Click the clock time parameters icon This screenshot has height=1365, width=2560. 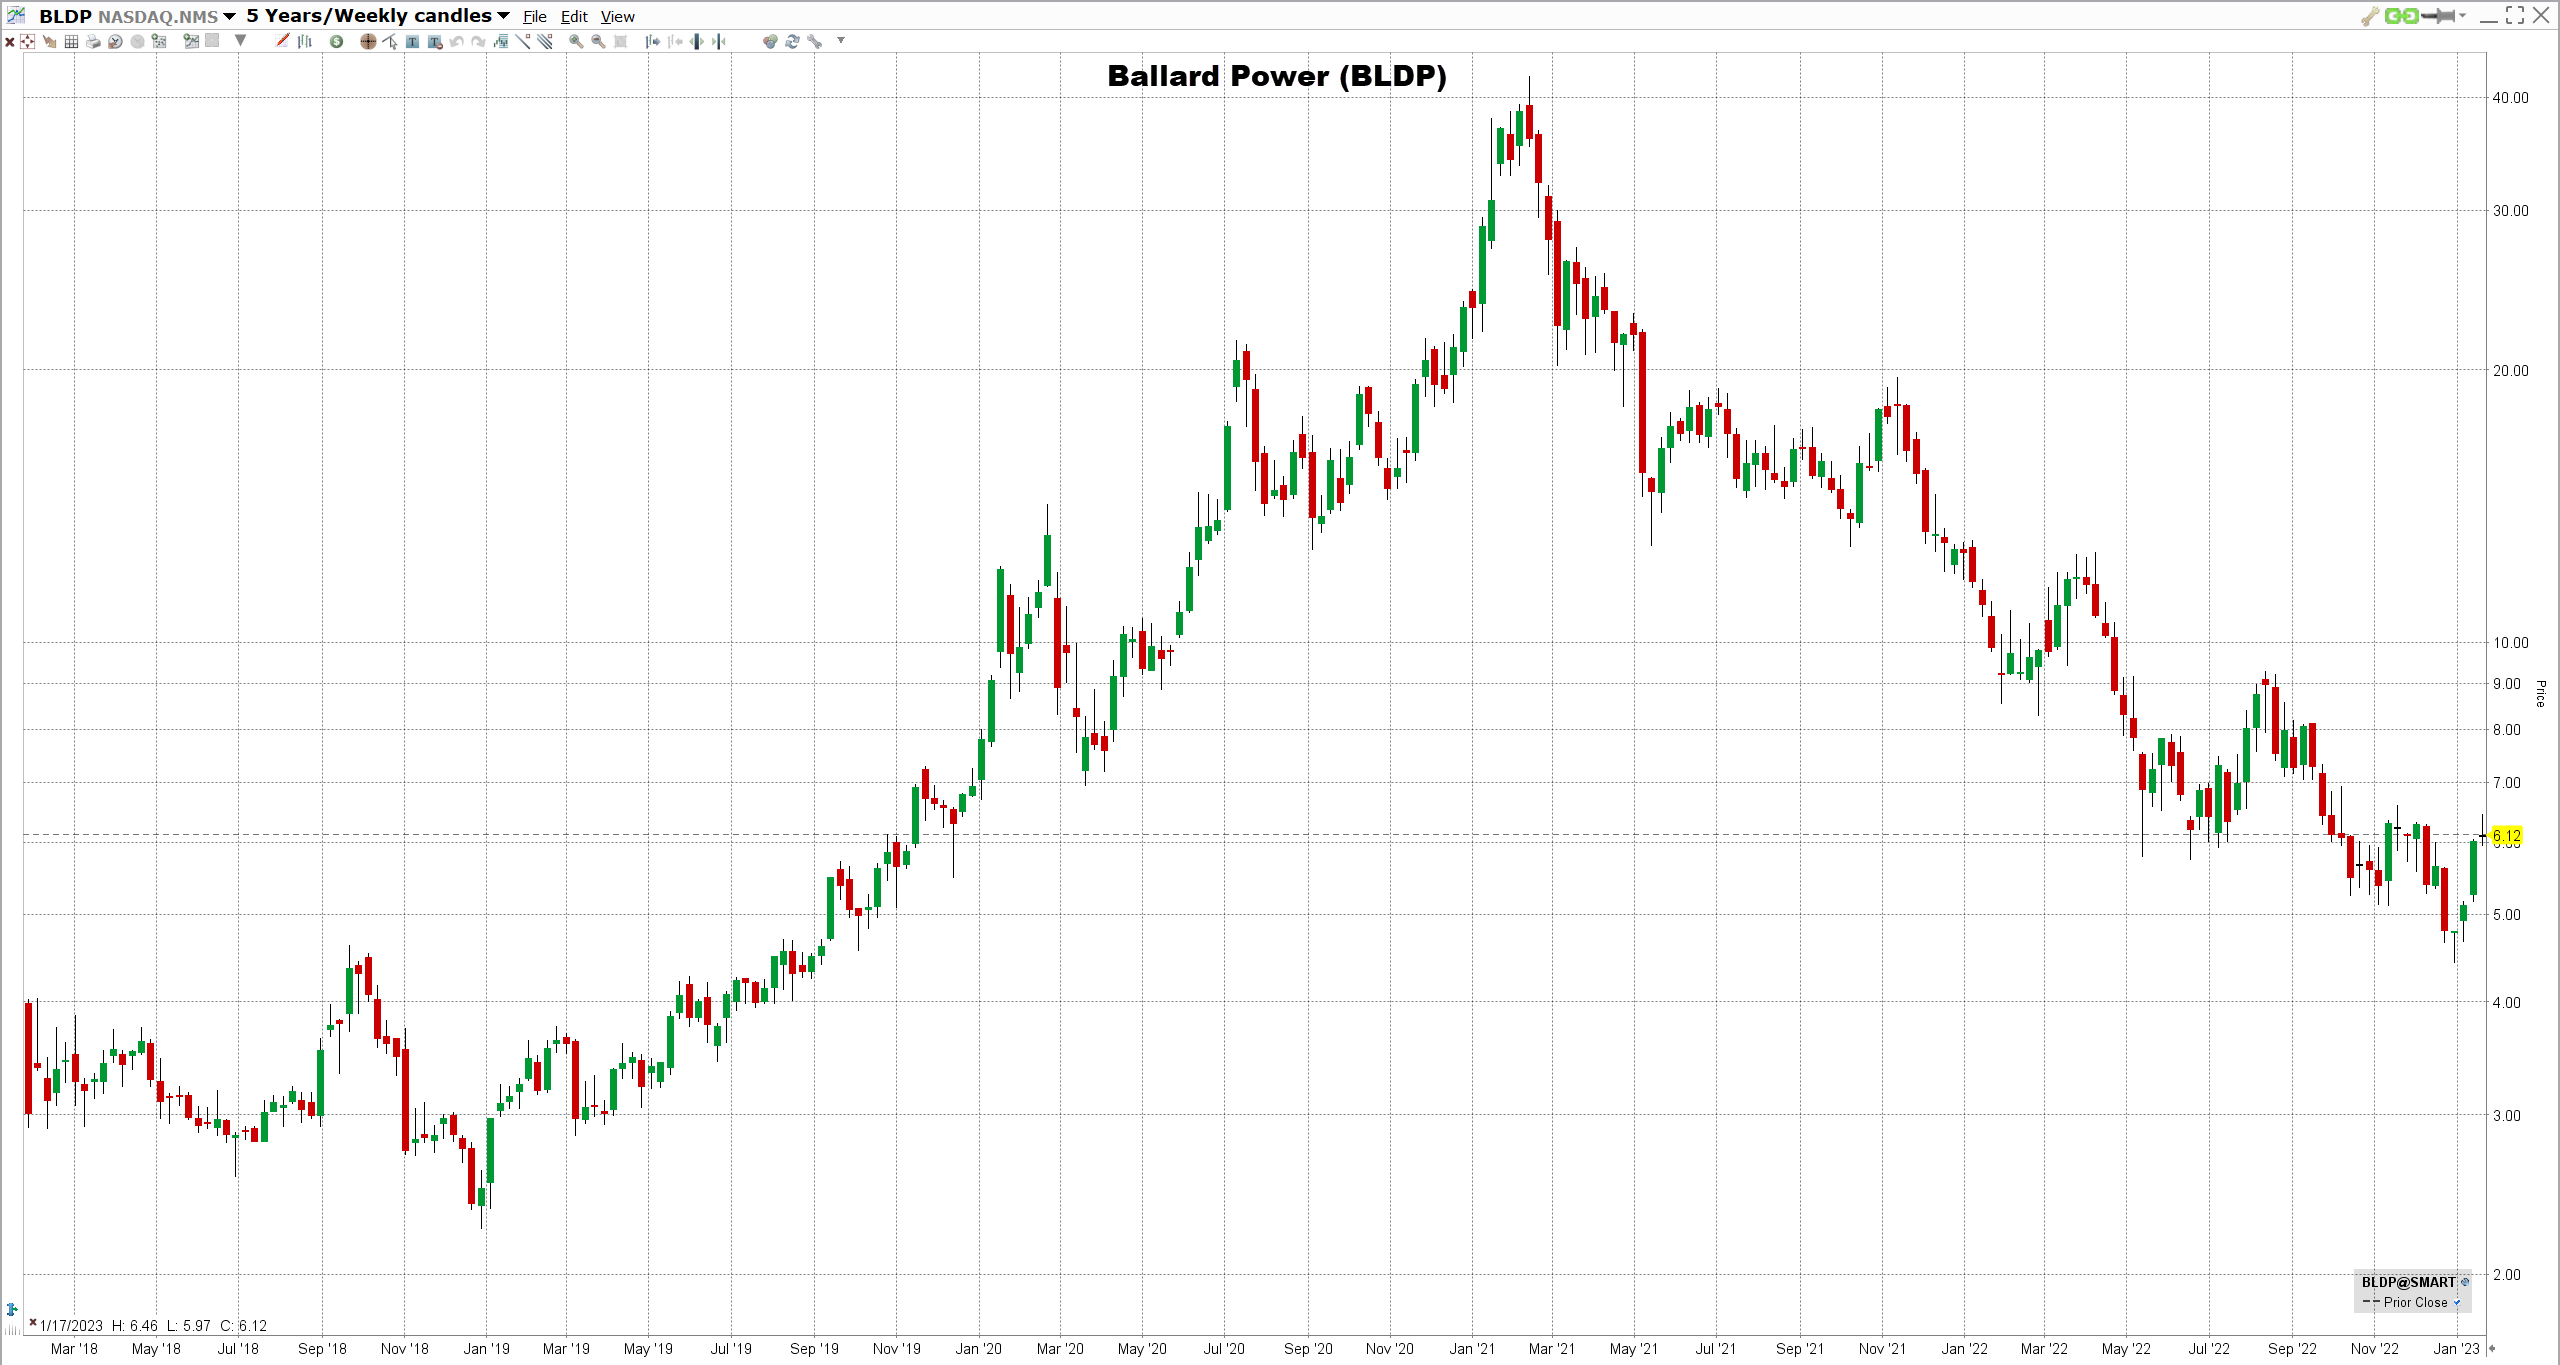click(x=115, y=42)
